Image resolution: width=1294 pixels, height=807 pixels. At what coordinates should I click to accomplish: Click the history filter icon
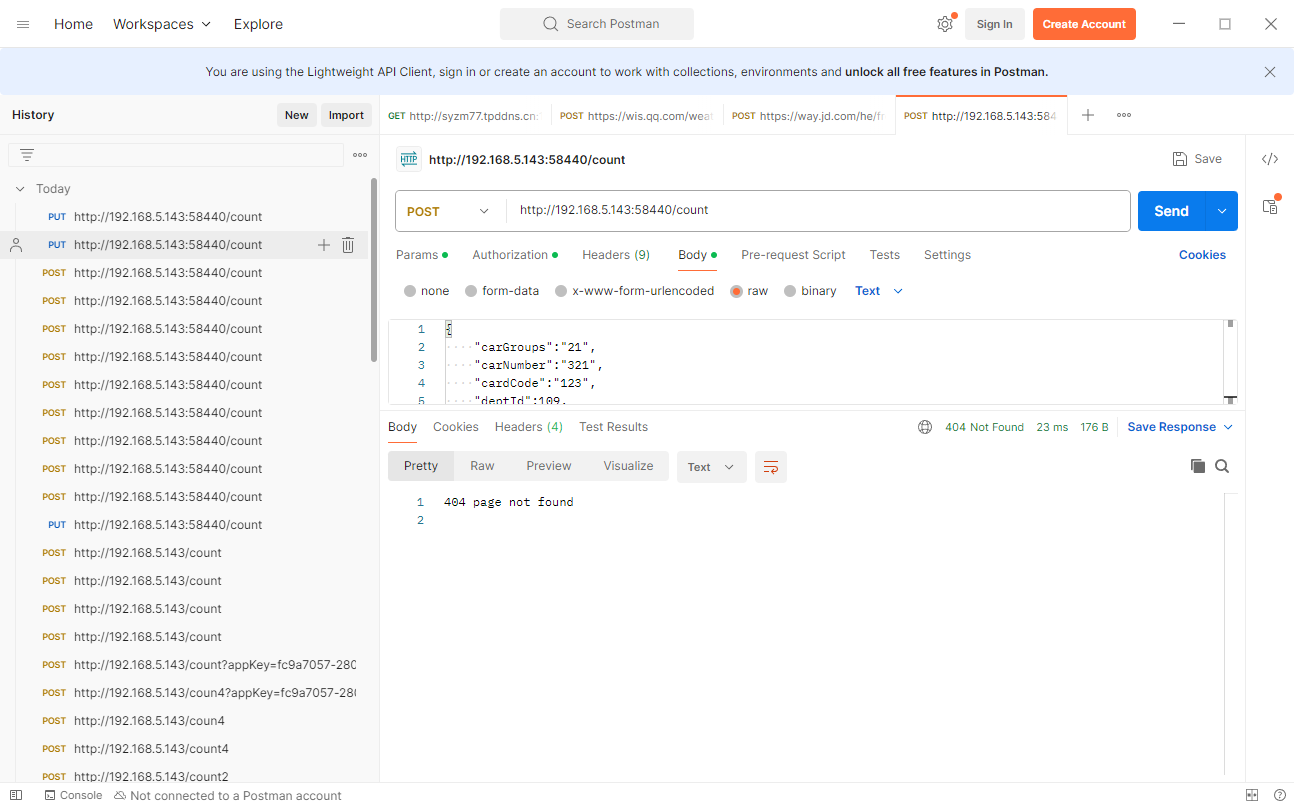(27, 155)
